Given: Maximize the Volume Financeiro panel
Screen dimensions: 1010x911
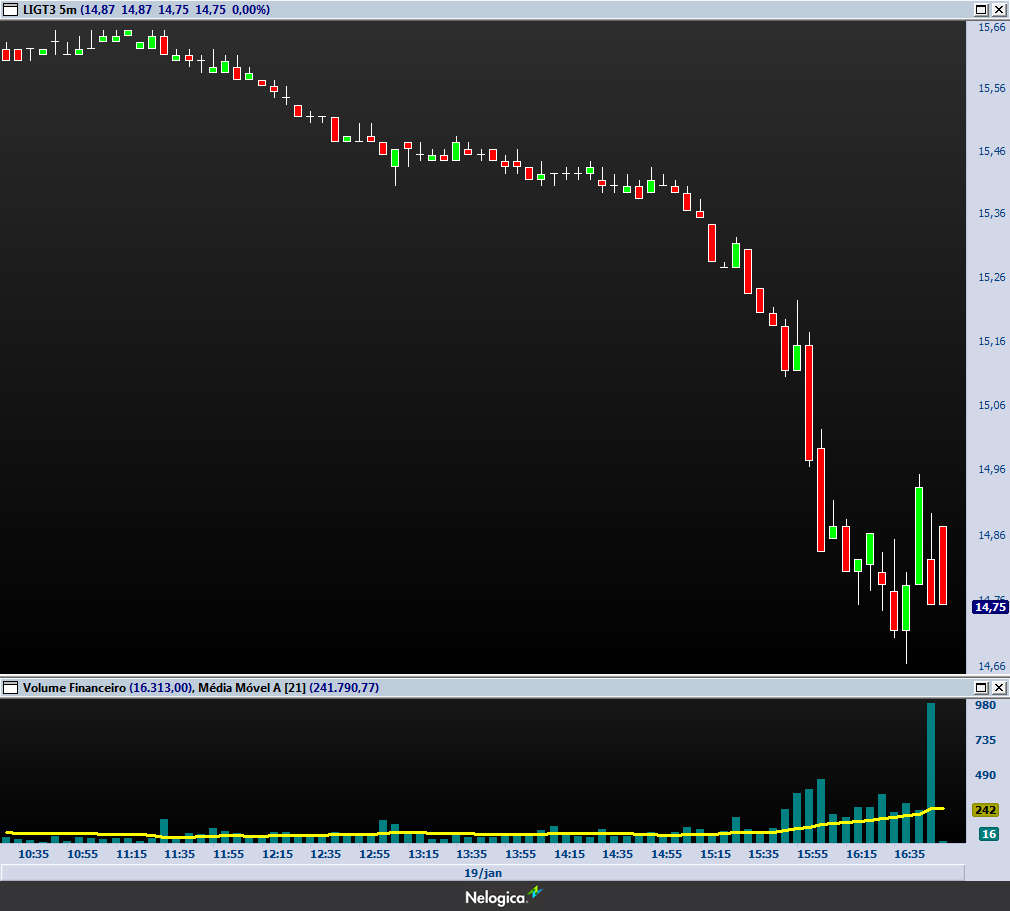Looking at the screenshot, I should (x=981, y=688).
